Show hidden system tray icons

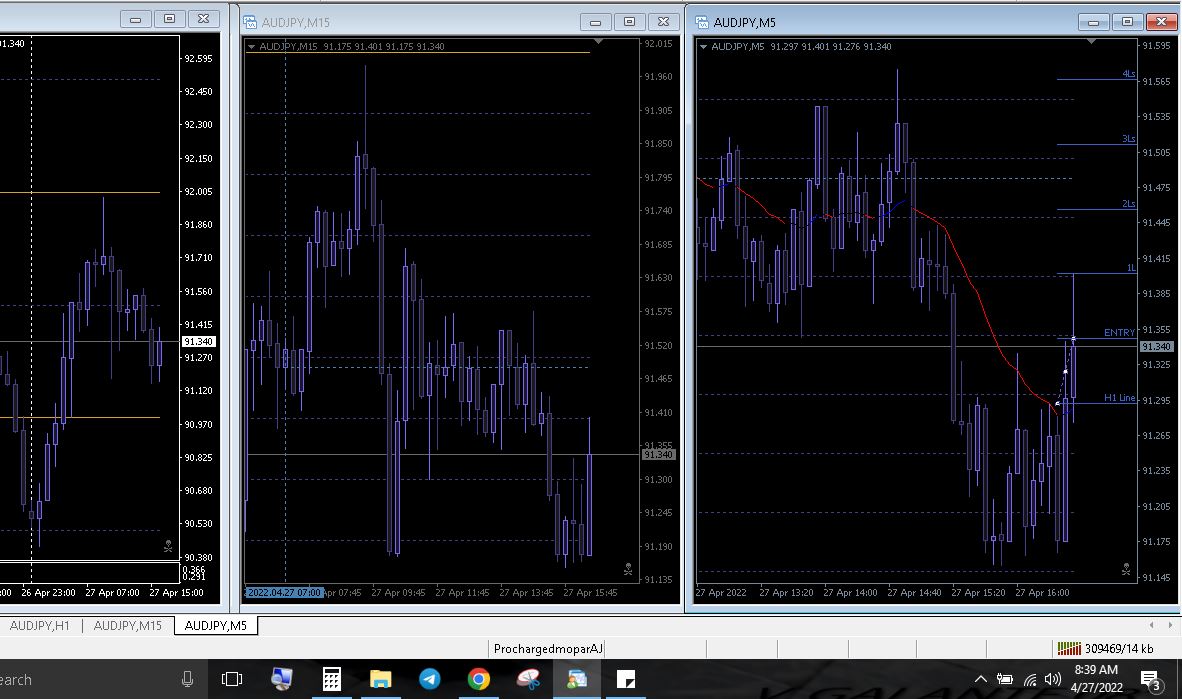point(980,680)
